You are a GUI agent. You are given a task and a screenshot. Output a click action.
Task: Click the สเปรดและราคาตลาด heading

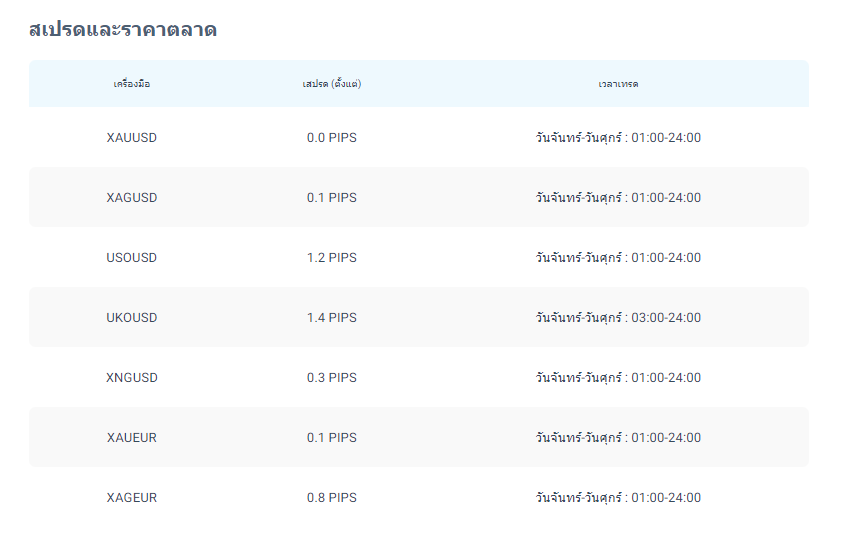pyautogui.click(x=123, y=30)
